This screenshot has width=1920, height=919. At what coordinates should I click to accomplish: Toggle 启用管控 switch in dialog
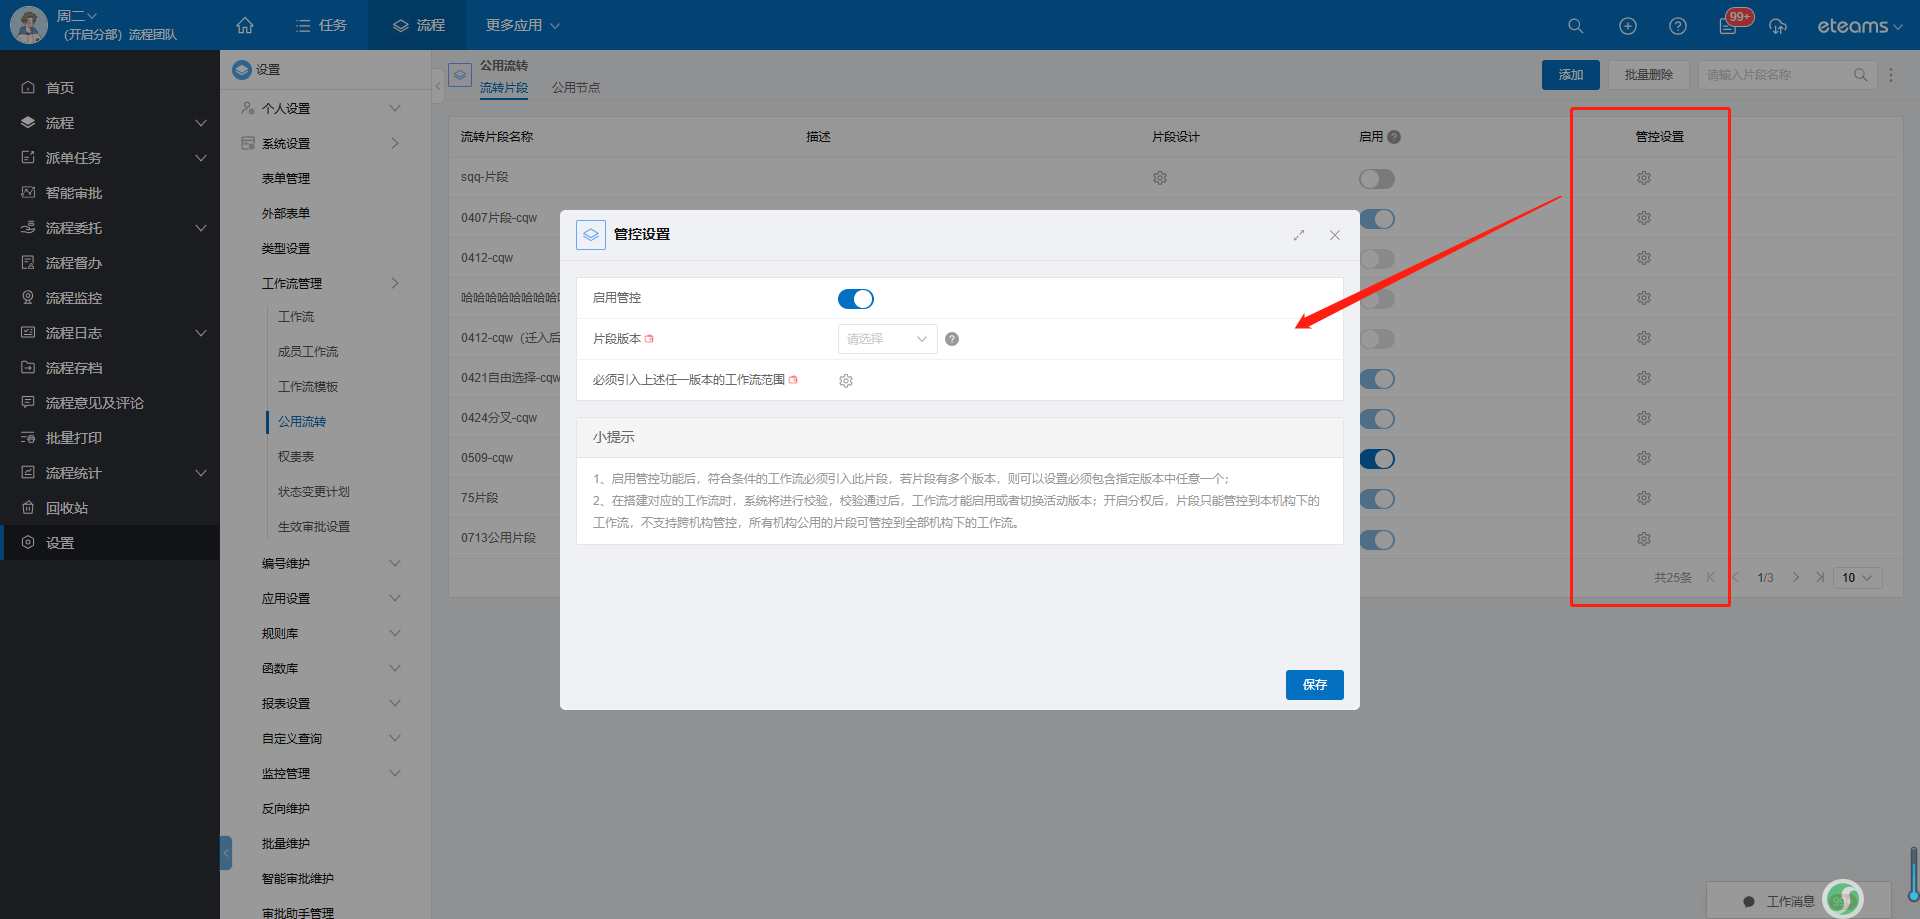(x=856, y=299)
